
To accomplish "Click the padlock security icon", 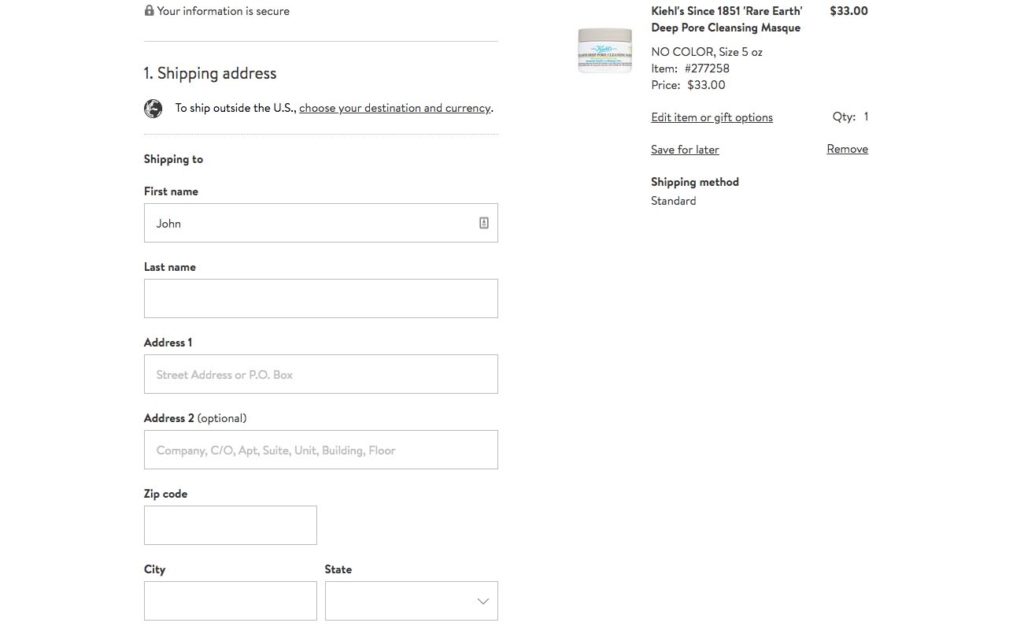I will (149, 10).
